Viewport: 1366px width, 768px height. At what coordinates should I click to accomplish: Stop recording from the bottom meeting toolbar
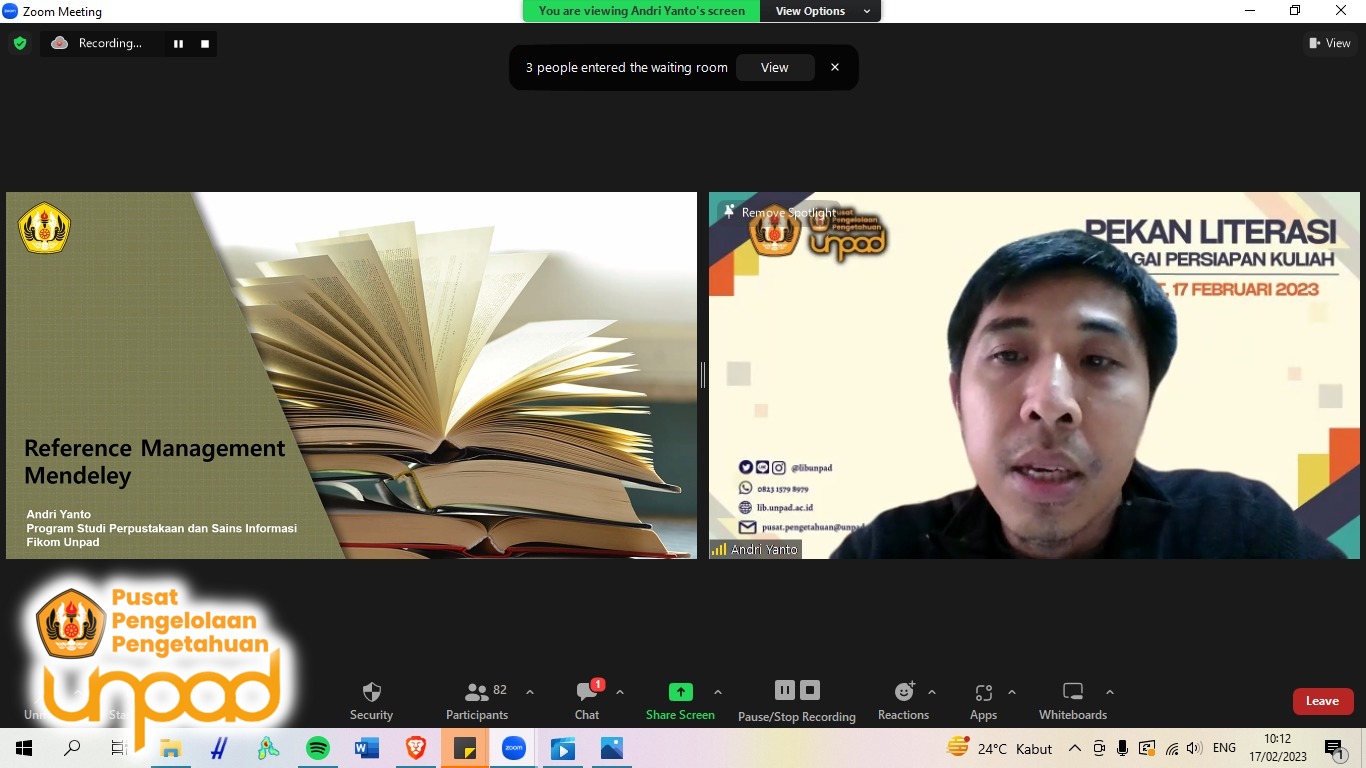point(810,690)
